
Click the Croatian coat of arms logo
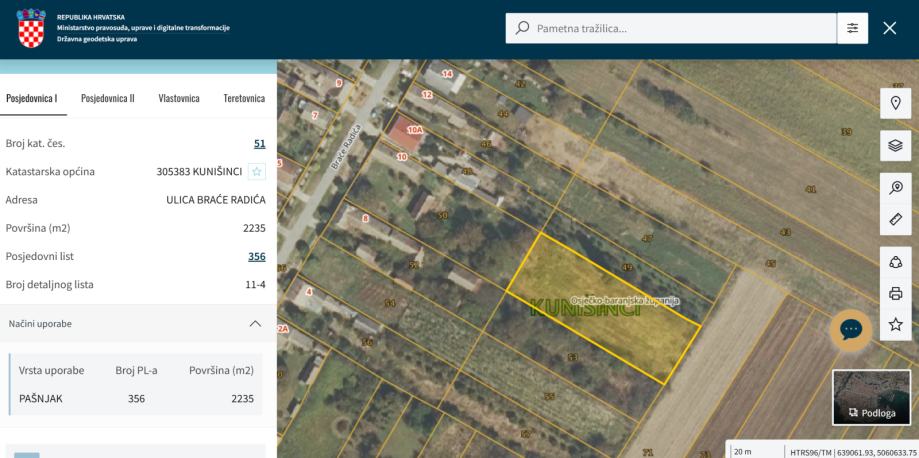click(x=32, y=28)
